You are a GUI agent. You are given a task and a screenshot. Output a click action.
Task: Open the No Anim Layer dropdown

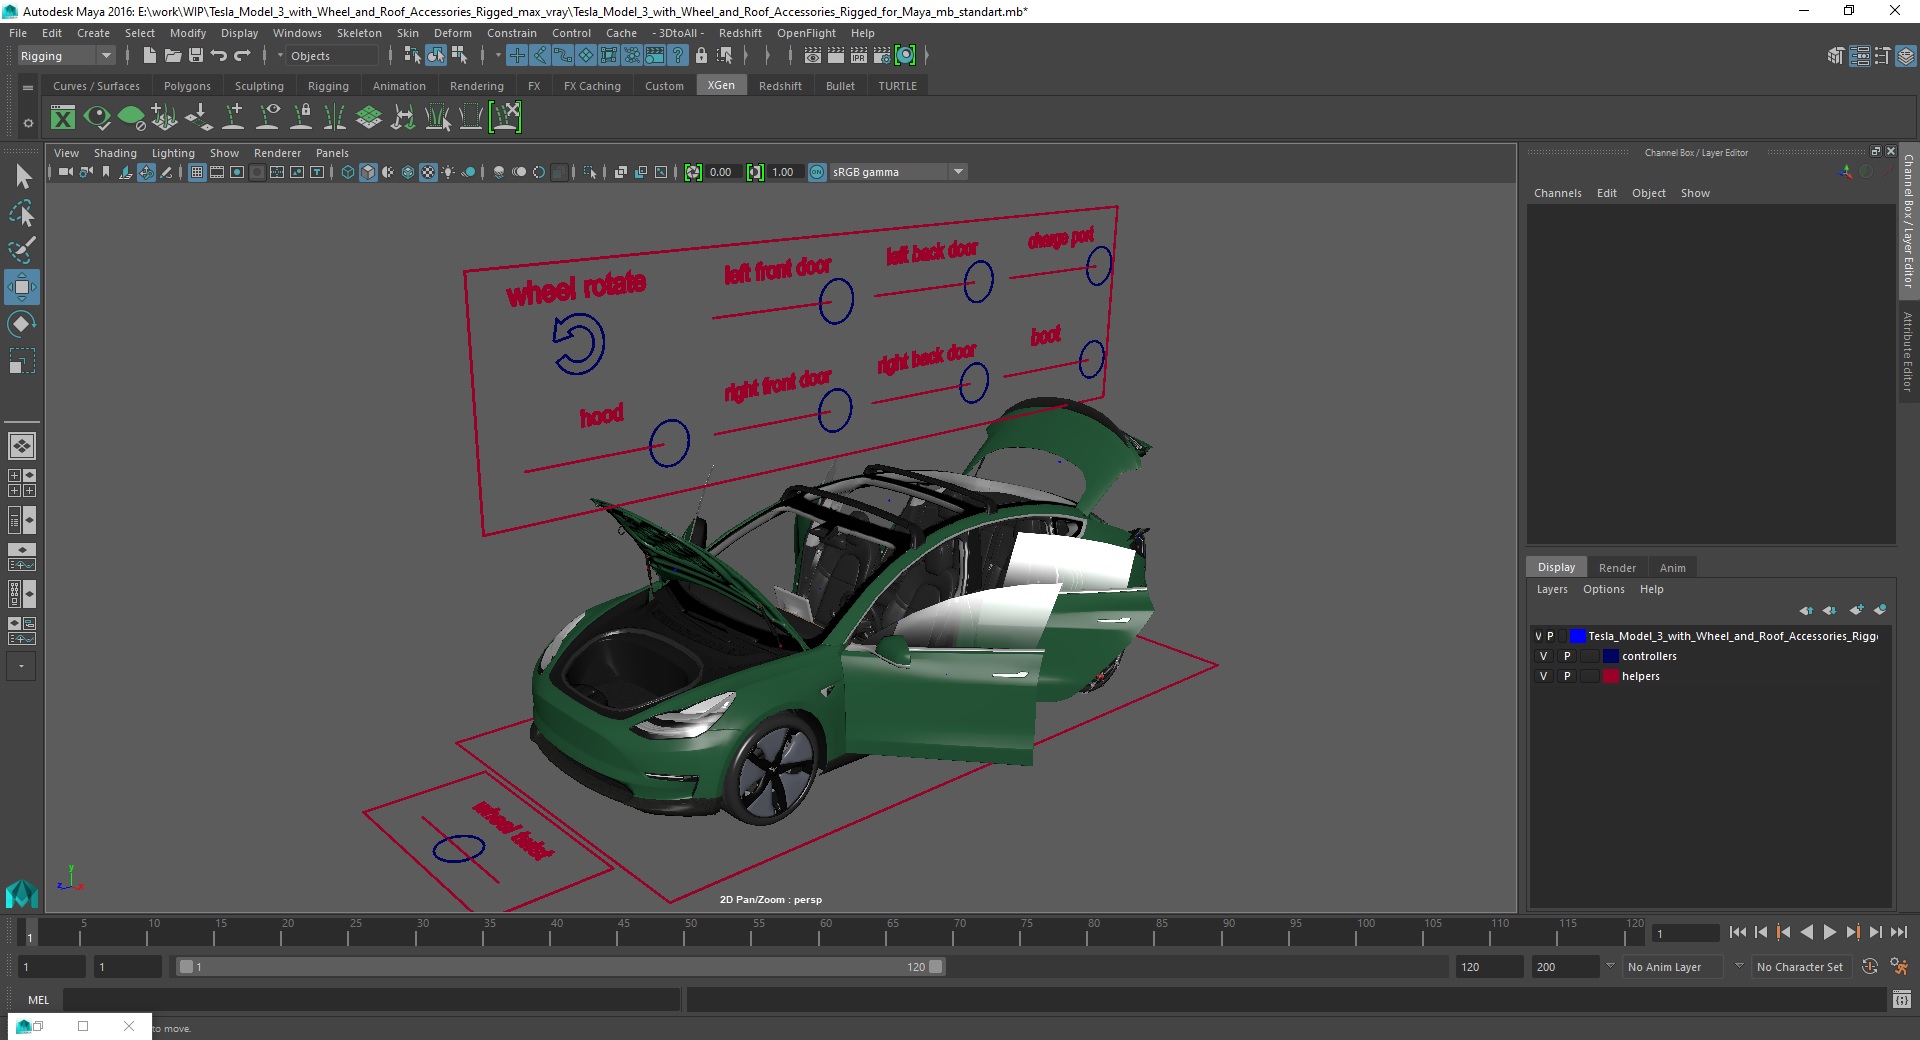point(1674,967)
